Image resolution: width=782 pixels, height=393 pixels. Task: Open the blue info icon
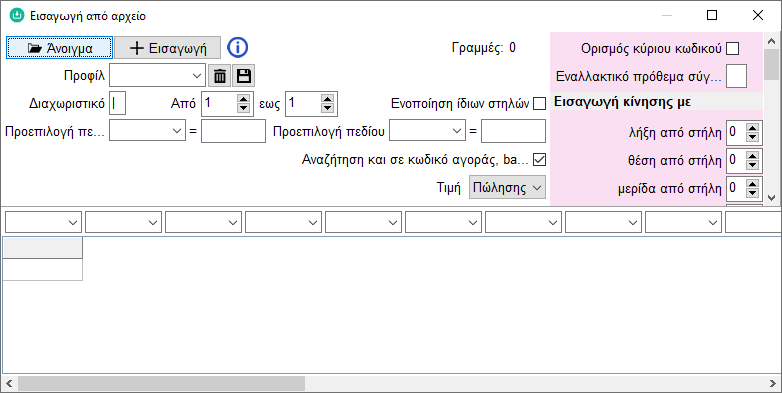(x=238, y=48)
